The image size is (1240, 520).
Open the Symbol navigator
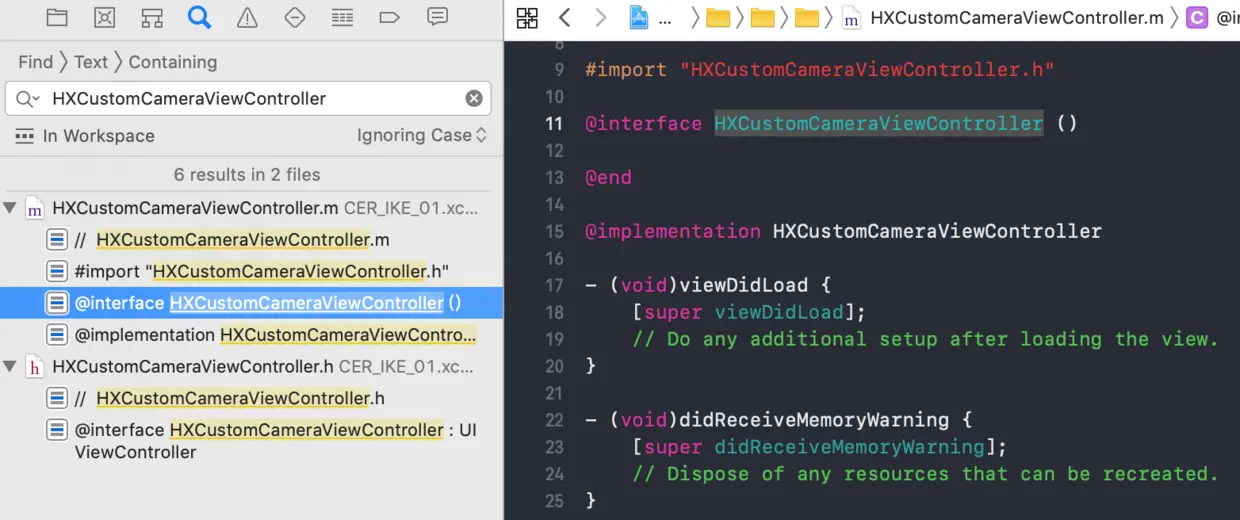point(152,17)
